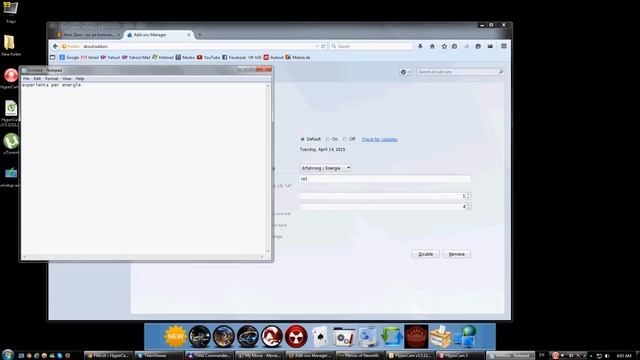Select the Default automatic updates radio
Viewport: 640px width, 360px height.
pyautogui.click(x=302, y=139)
